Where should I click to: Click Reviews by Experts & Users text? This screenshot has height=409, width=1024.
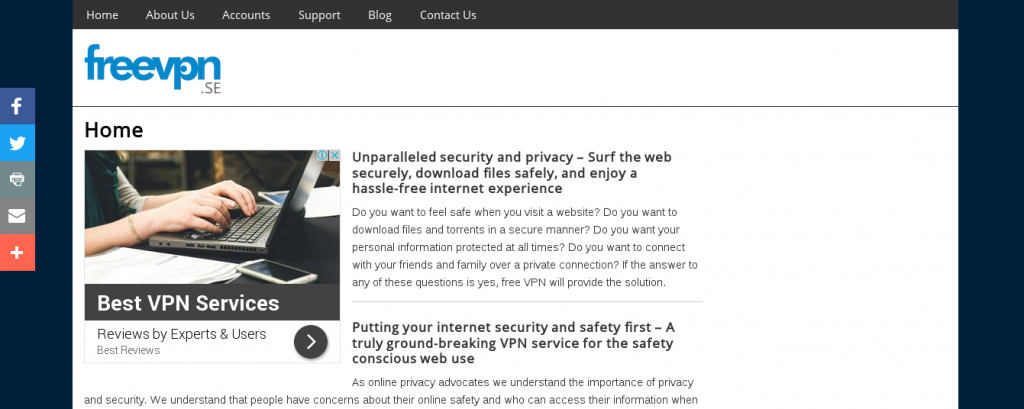182,334
